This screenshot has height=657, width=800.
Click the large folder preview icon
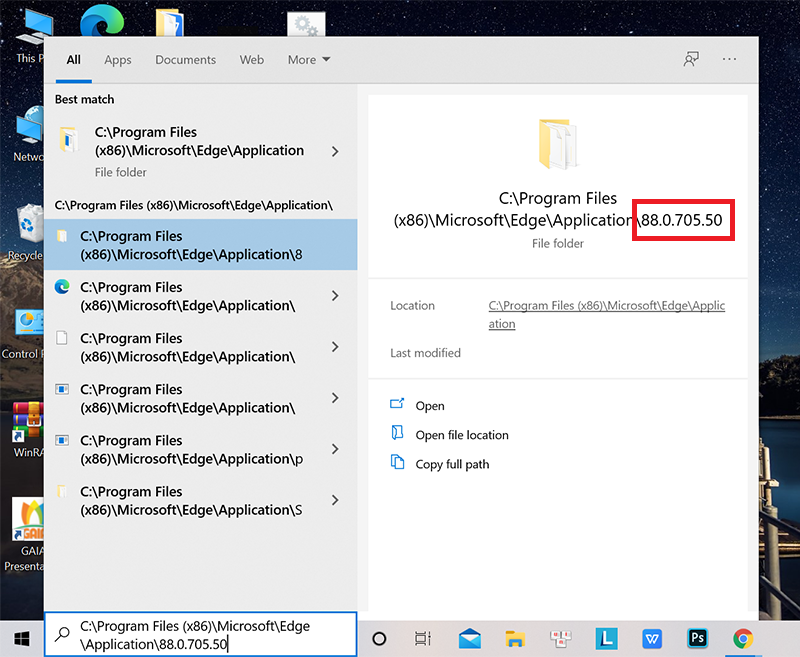(x=558, y=144)
